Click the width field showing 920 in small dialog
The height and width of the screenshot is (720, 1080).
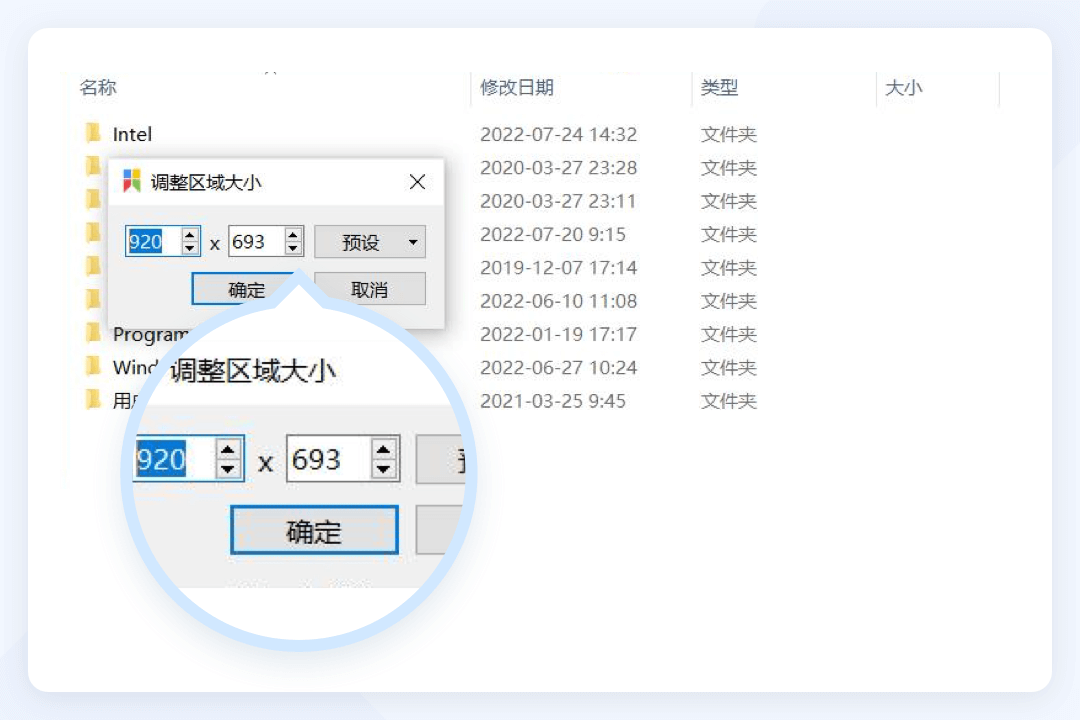click(x=152, y=242)
